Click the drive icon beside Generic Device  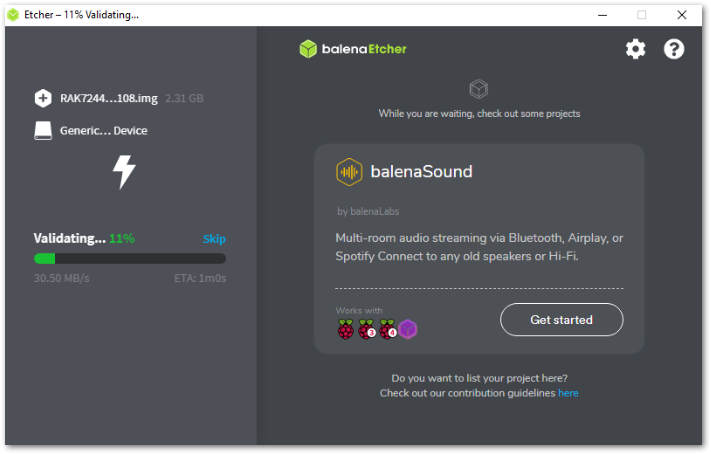point(43,131)
